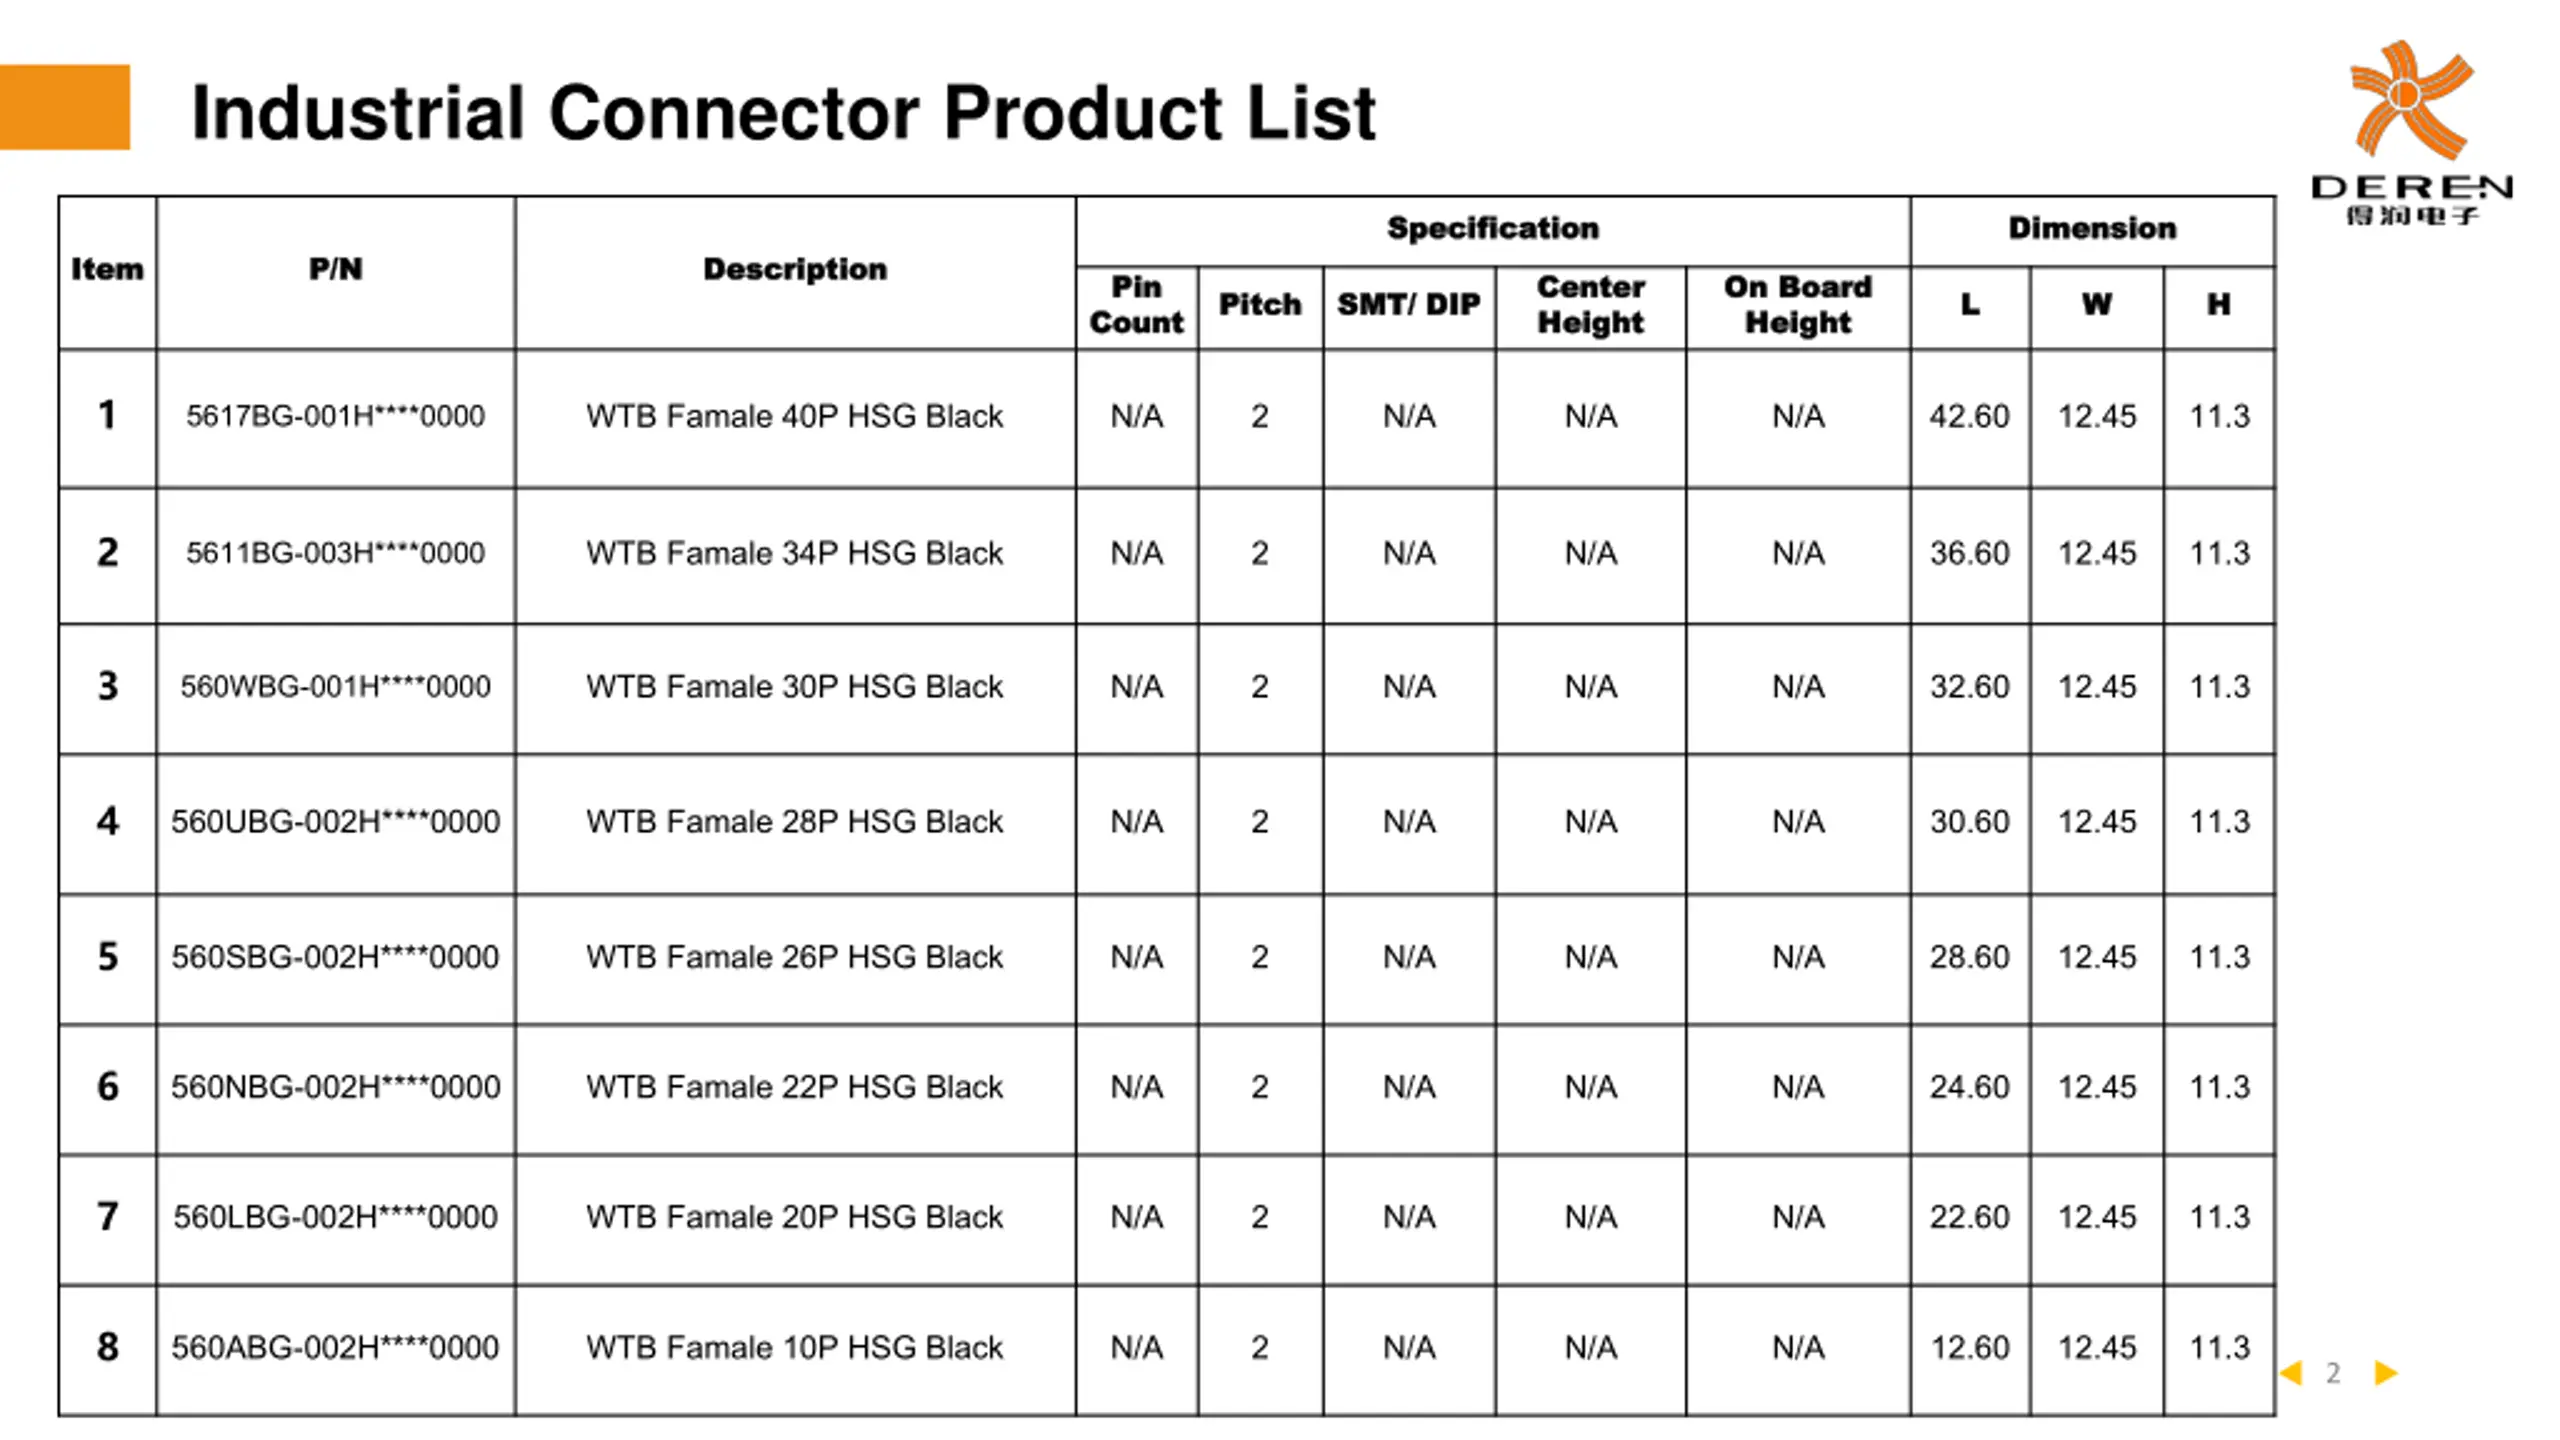Click the SMT/ DIP header cell
Image resolution: width=2560 pixels, height=1440 pixels.
(1409, 306)
